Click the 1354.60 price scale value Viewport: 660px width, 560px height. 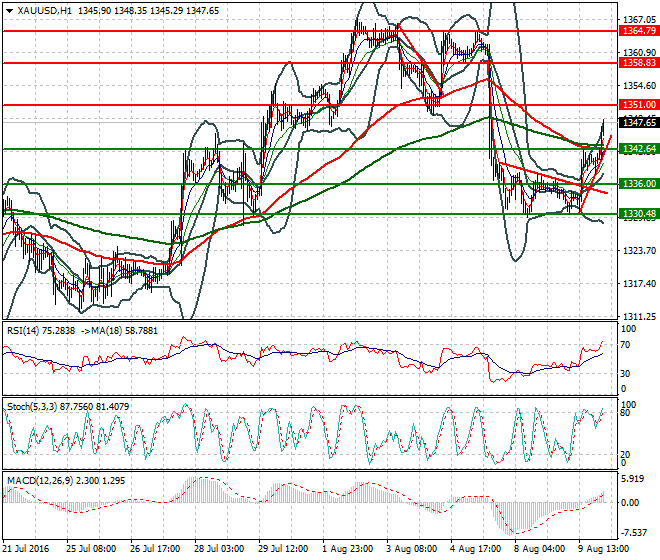point(639,85)
